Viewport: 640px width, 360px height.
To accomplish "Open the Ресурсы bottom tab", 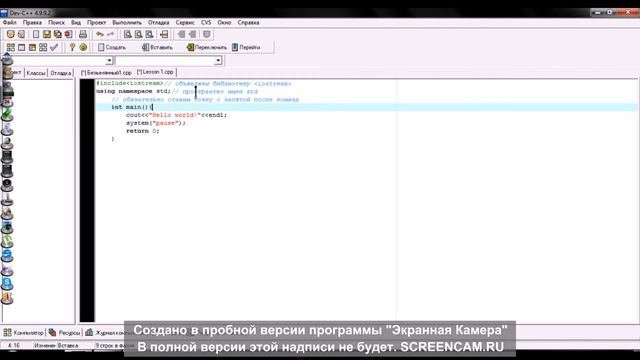I will click(64, 333).
